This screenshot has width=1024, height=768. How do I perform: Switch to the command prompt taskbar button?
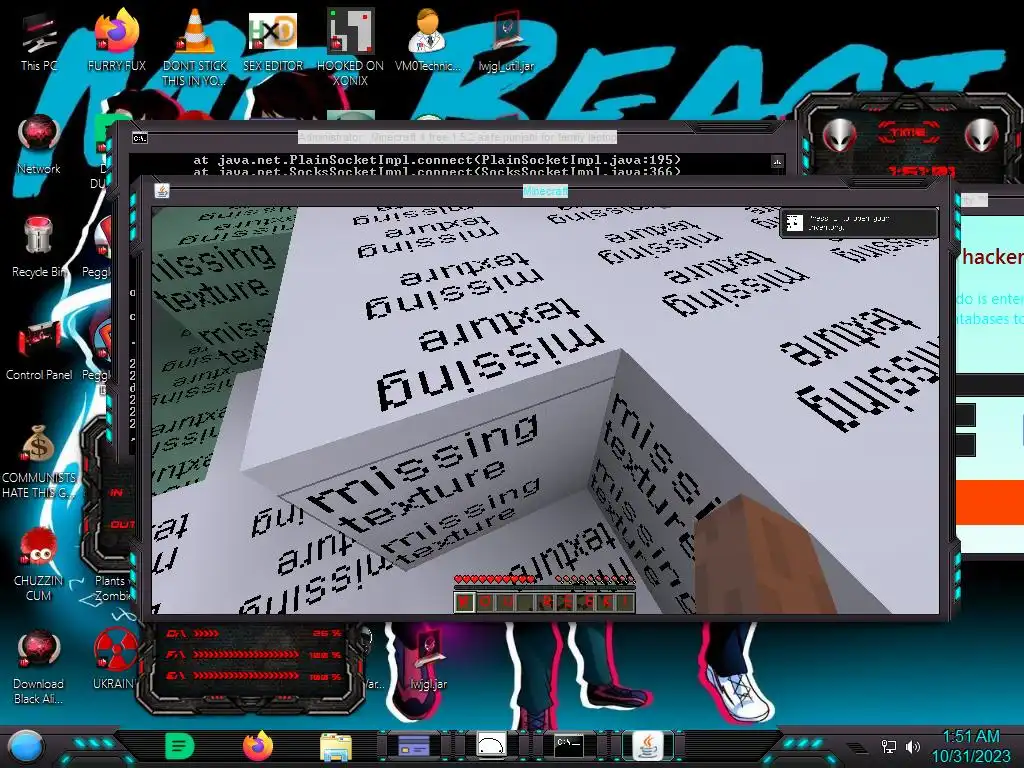click(x=569, y=745)
